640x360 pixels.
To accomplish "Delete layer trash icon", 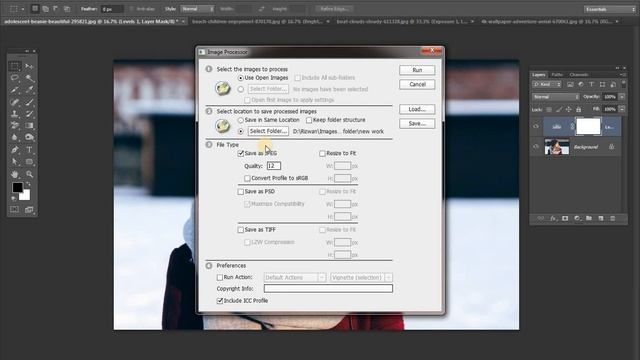I will pos(613,219).
